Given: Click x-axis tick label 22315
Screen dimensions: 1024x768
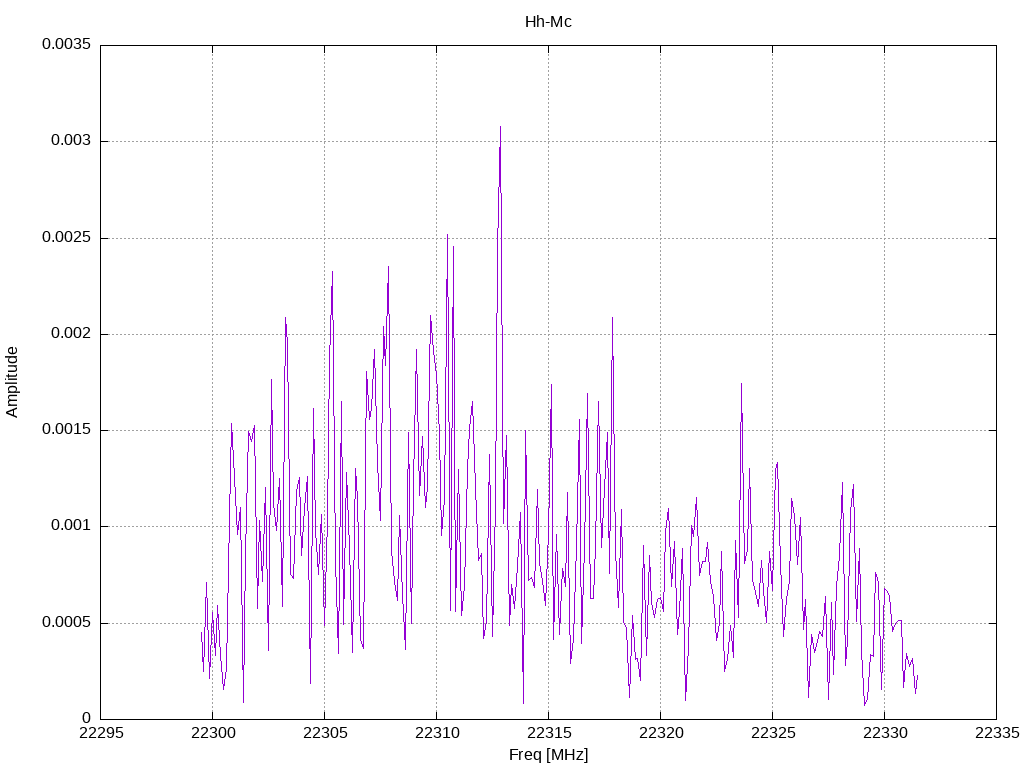Looking at the screenshot, I should [549, 733].
